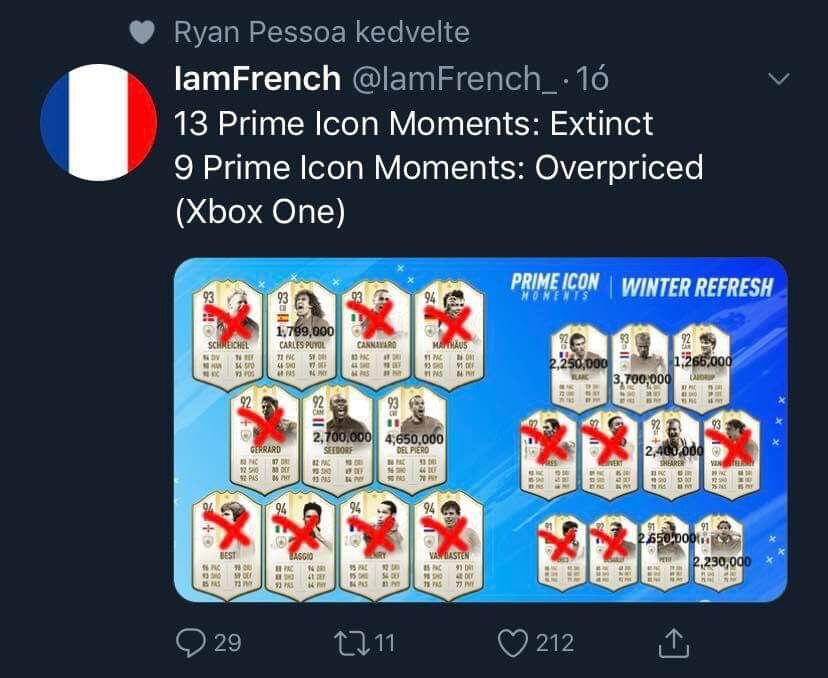Screen dimensions: 828x678
Task: Open the reply speech bubble icon
Action: pos(188,641)
